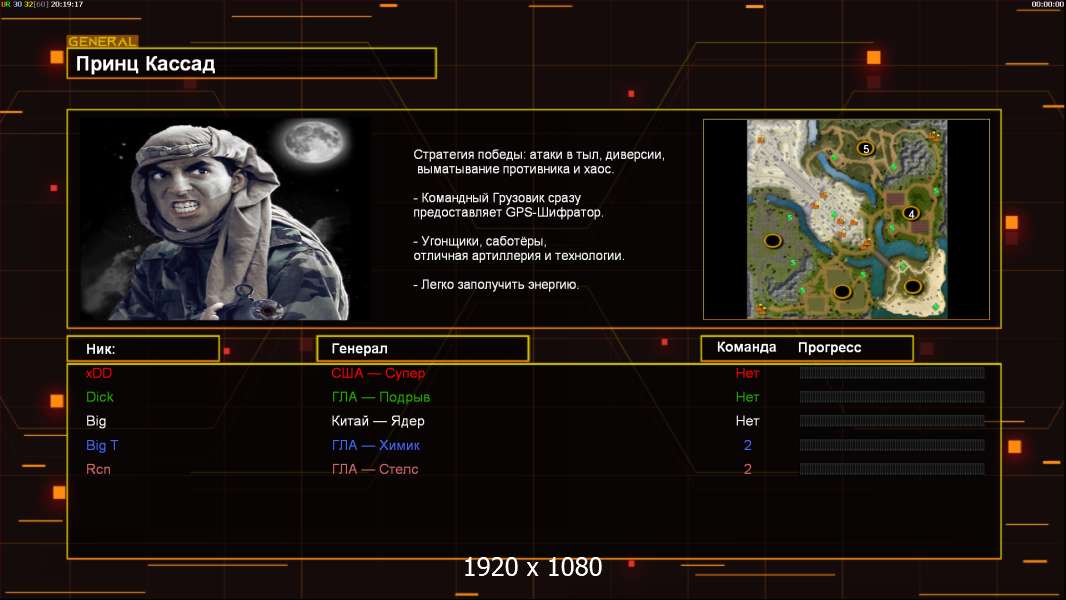Viewport: 1066px width, 600px height.
Task: Click the GENERAL tab label
Action: click(102, 42)
